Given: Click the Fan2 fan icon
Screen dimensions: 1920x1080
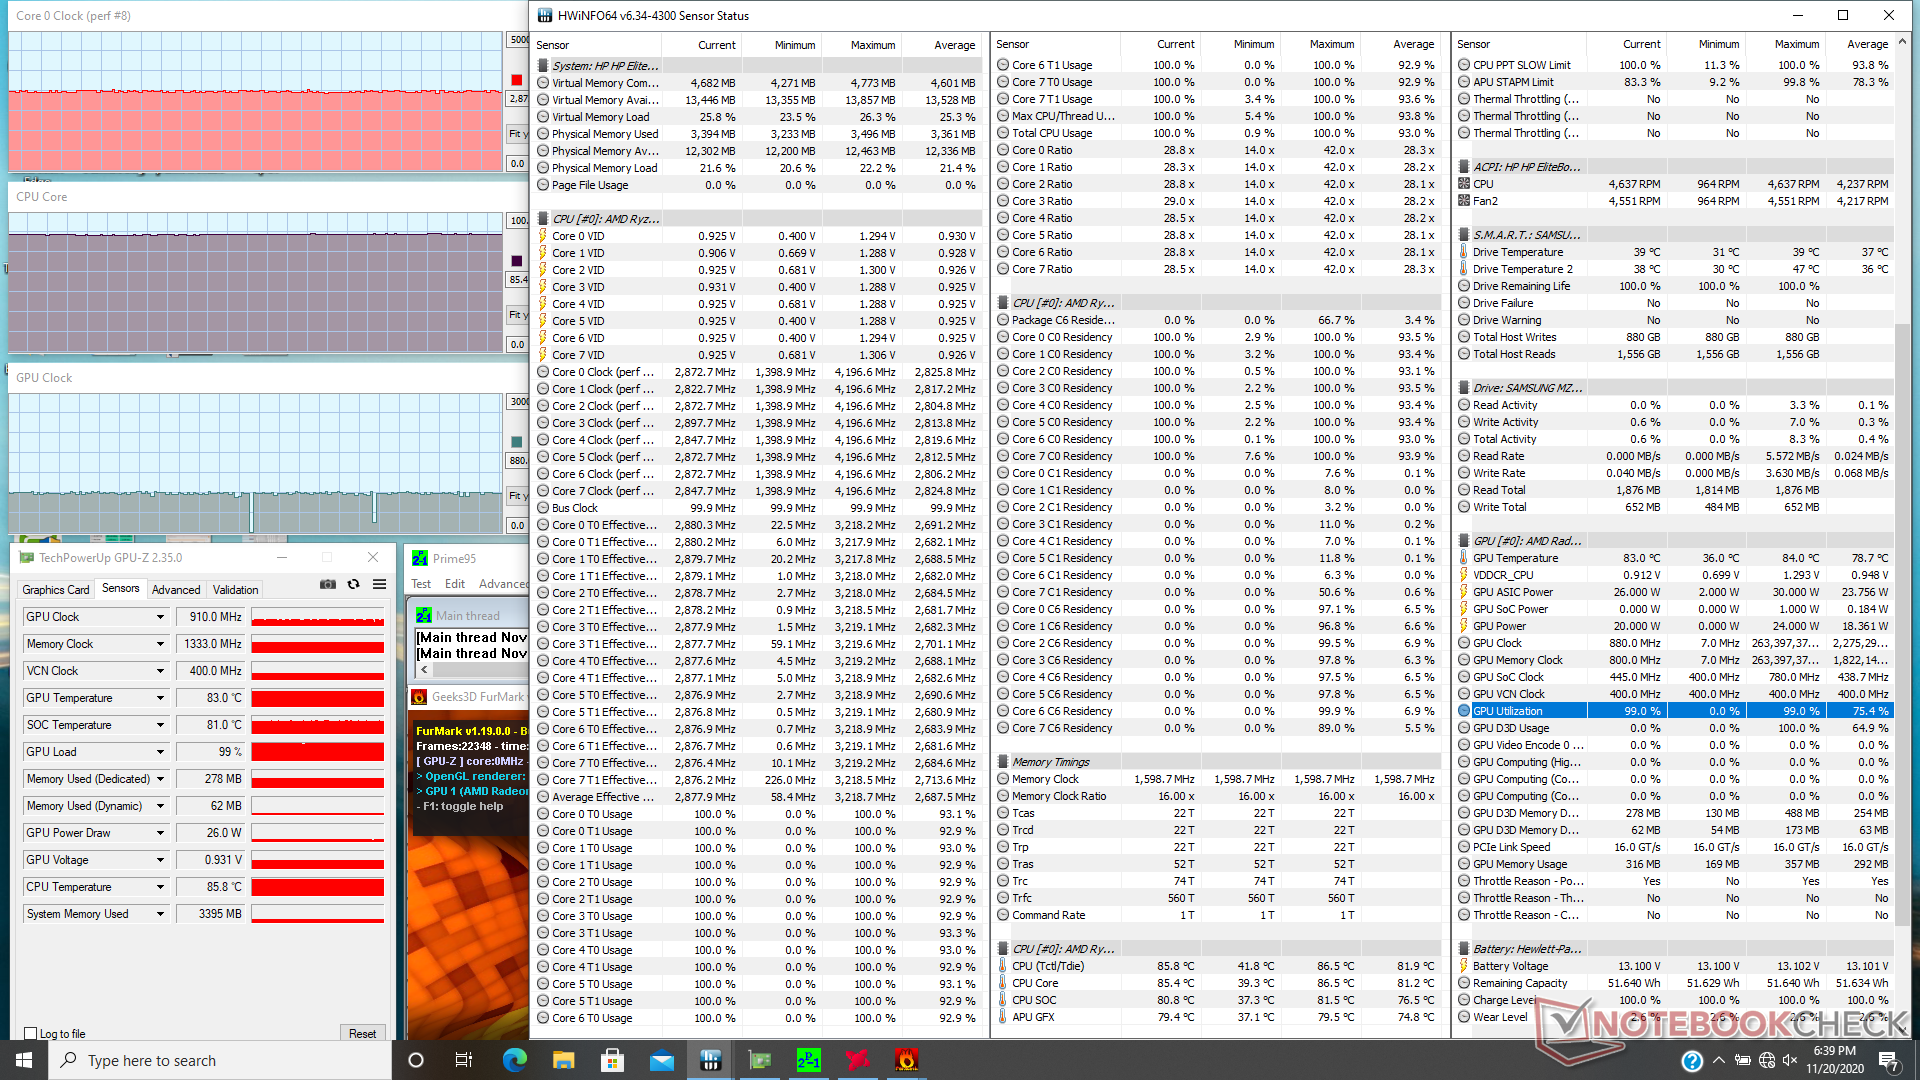Looking at the screenshot, I should tap(1464, 201).
